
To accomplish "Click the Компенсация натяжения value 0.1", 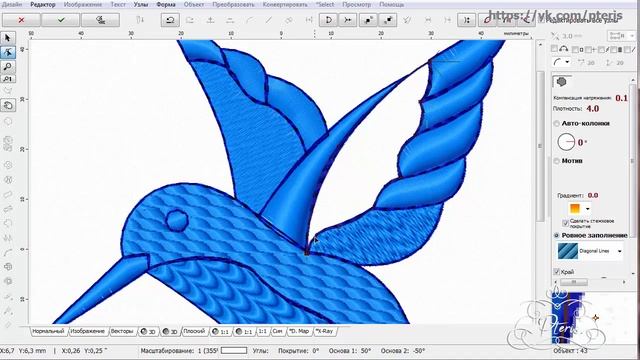I will [x=621, y=98].
